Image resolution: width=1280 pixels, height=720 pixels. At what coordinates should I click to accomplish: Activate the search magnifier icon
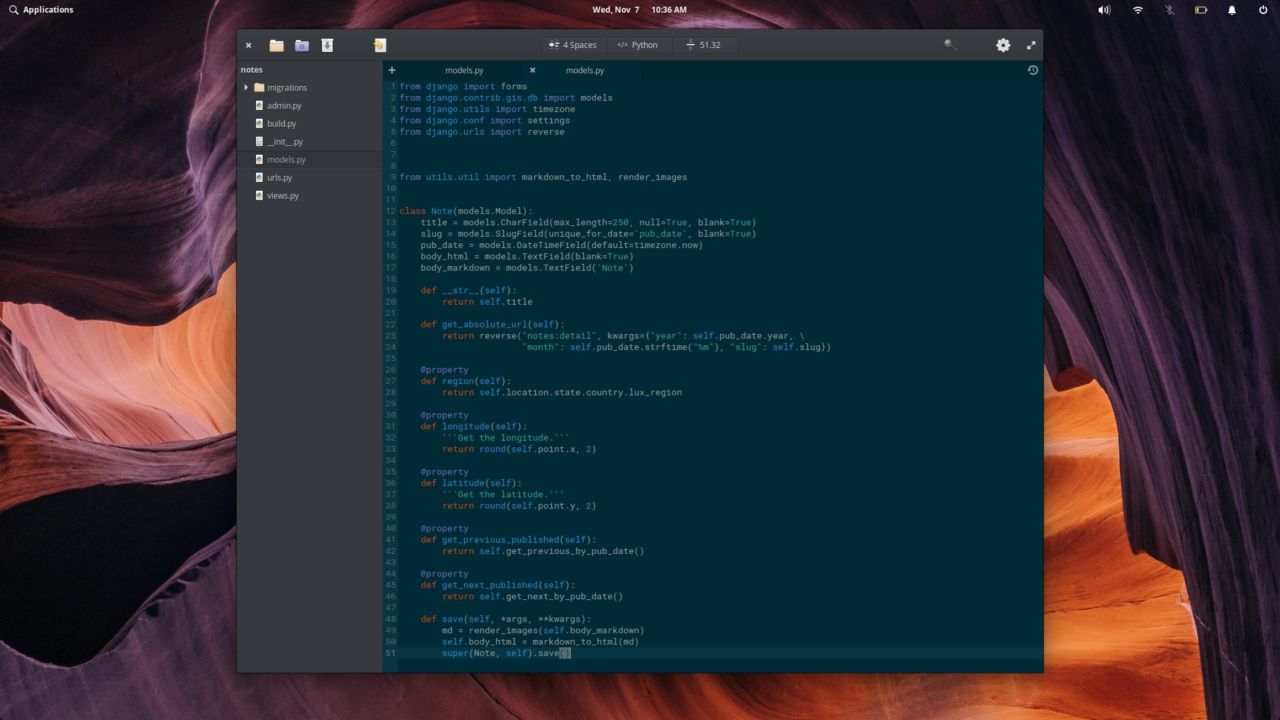[x=949, y=45]
